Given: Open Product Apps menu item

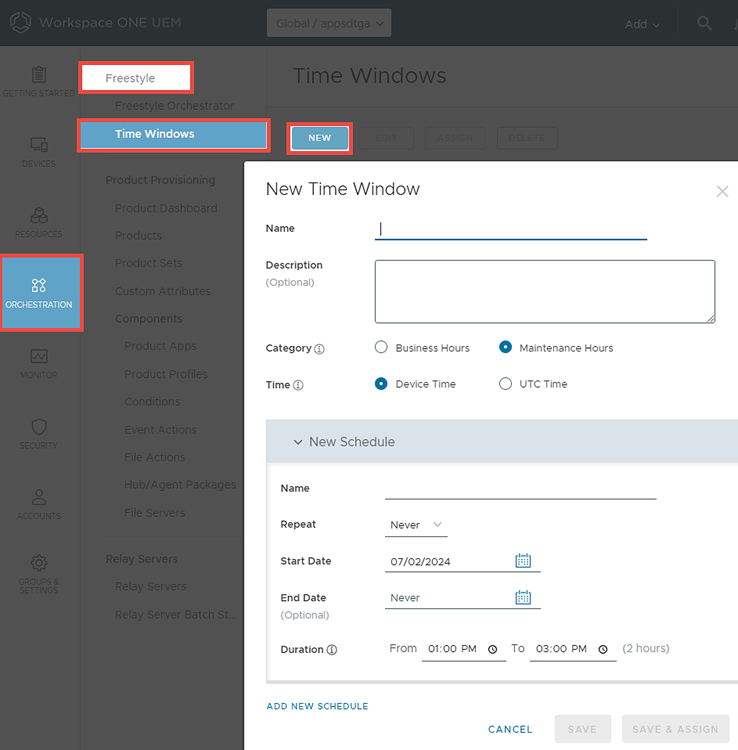Looking at the screenshot, I should (160, 346).
